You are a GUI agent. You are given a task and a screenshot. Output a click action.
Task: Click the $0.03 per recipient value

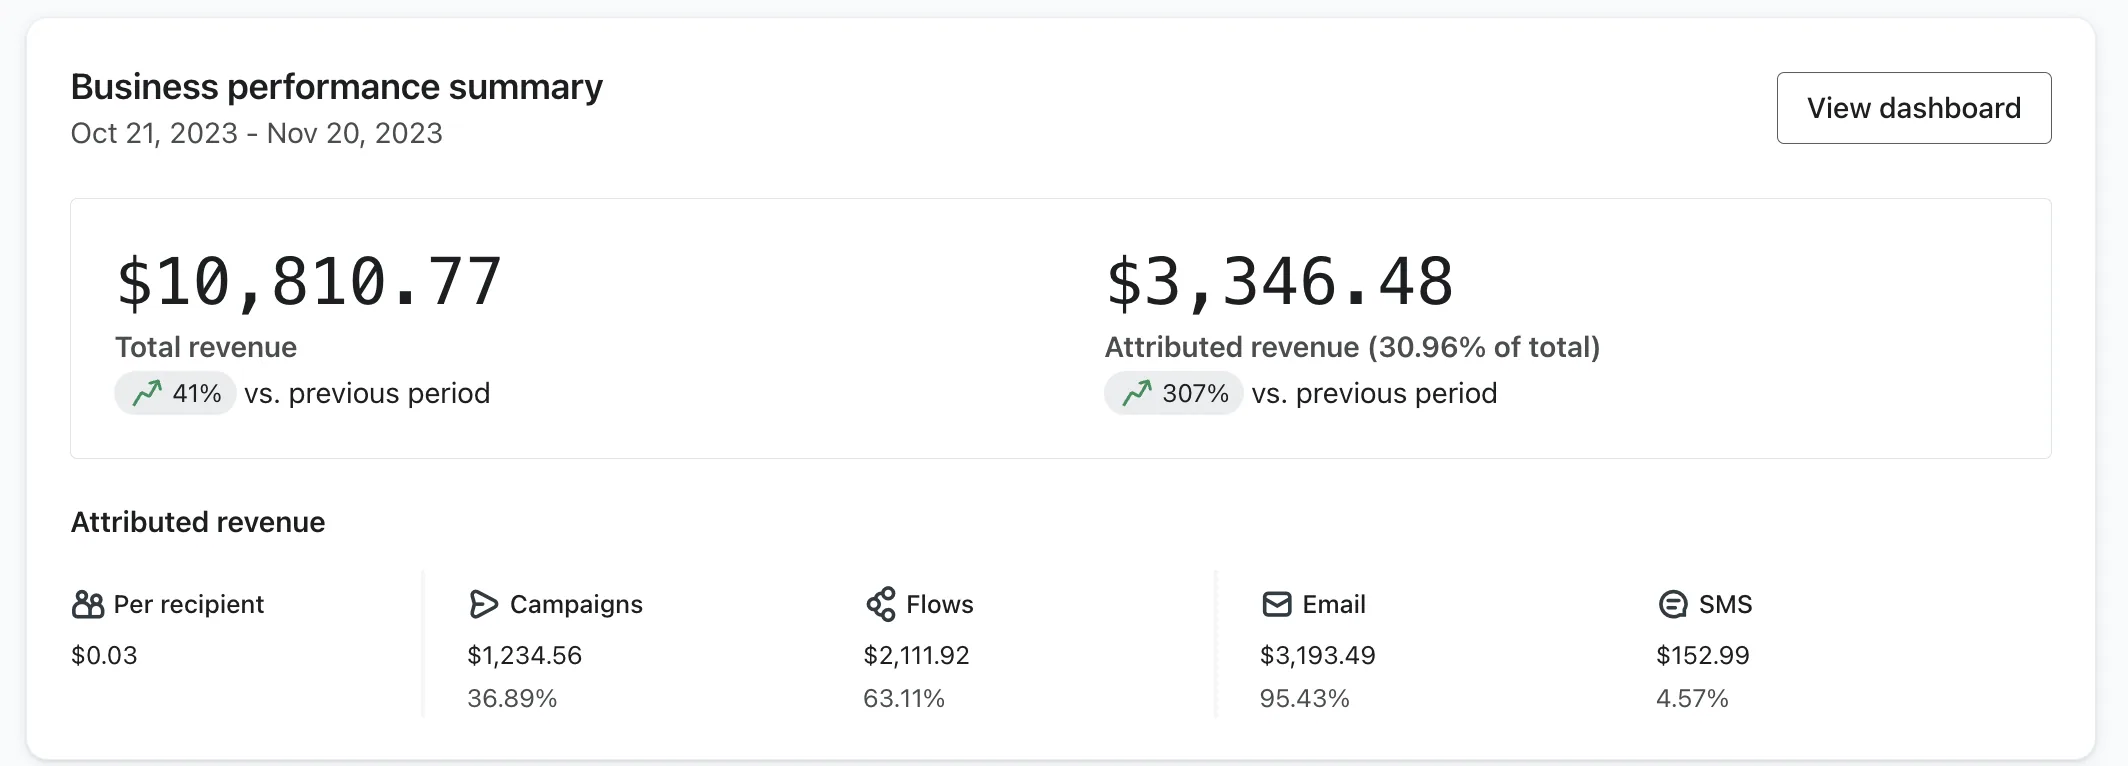coord(104,655)
